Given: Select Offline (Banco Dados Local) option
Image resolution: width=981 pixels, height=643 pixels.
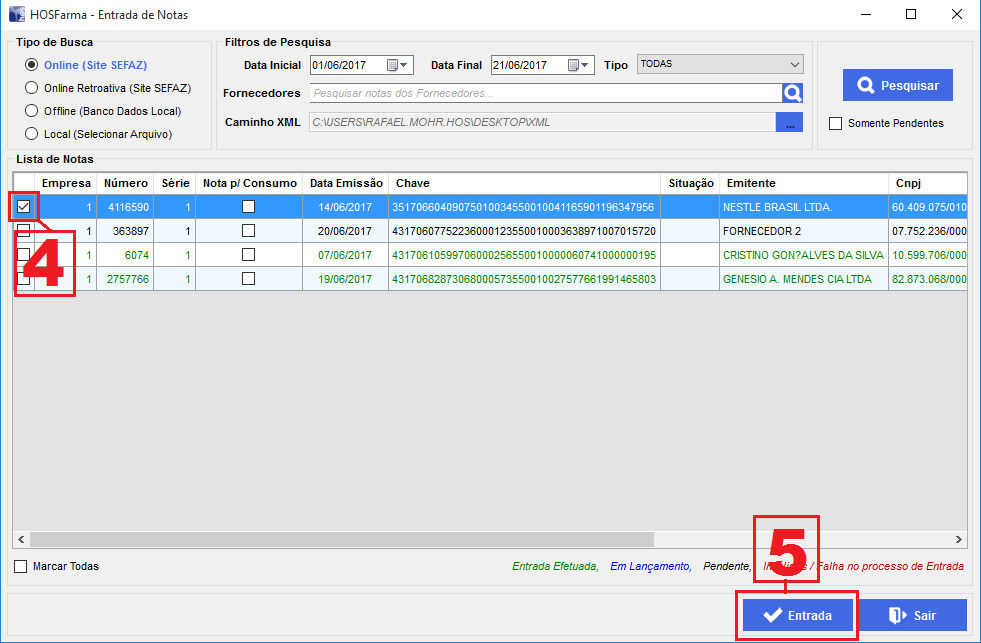Looking at the screenshot, I should point(32,111).
